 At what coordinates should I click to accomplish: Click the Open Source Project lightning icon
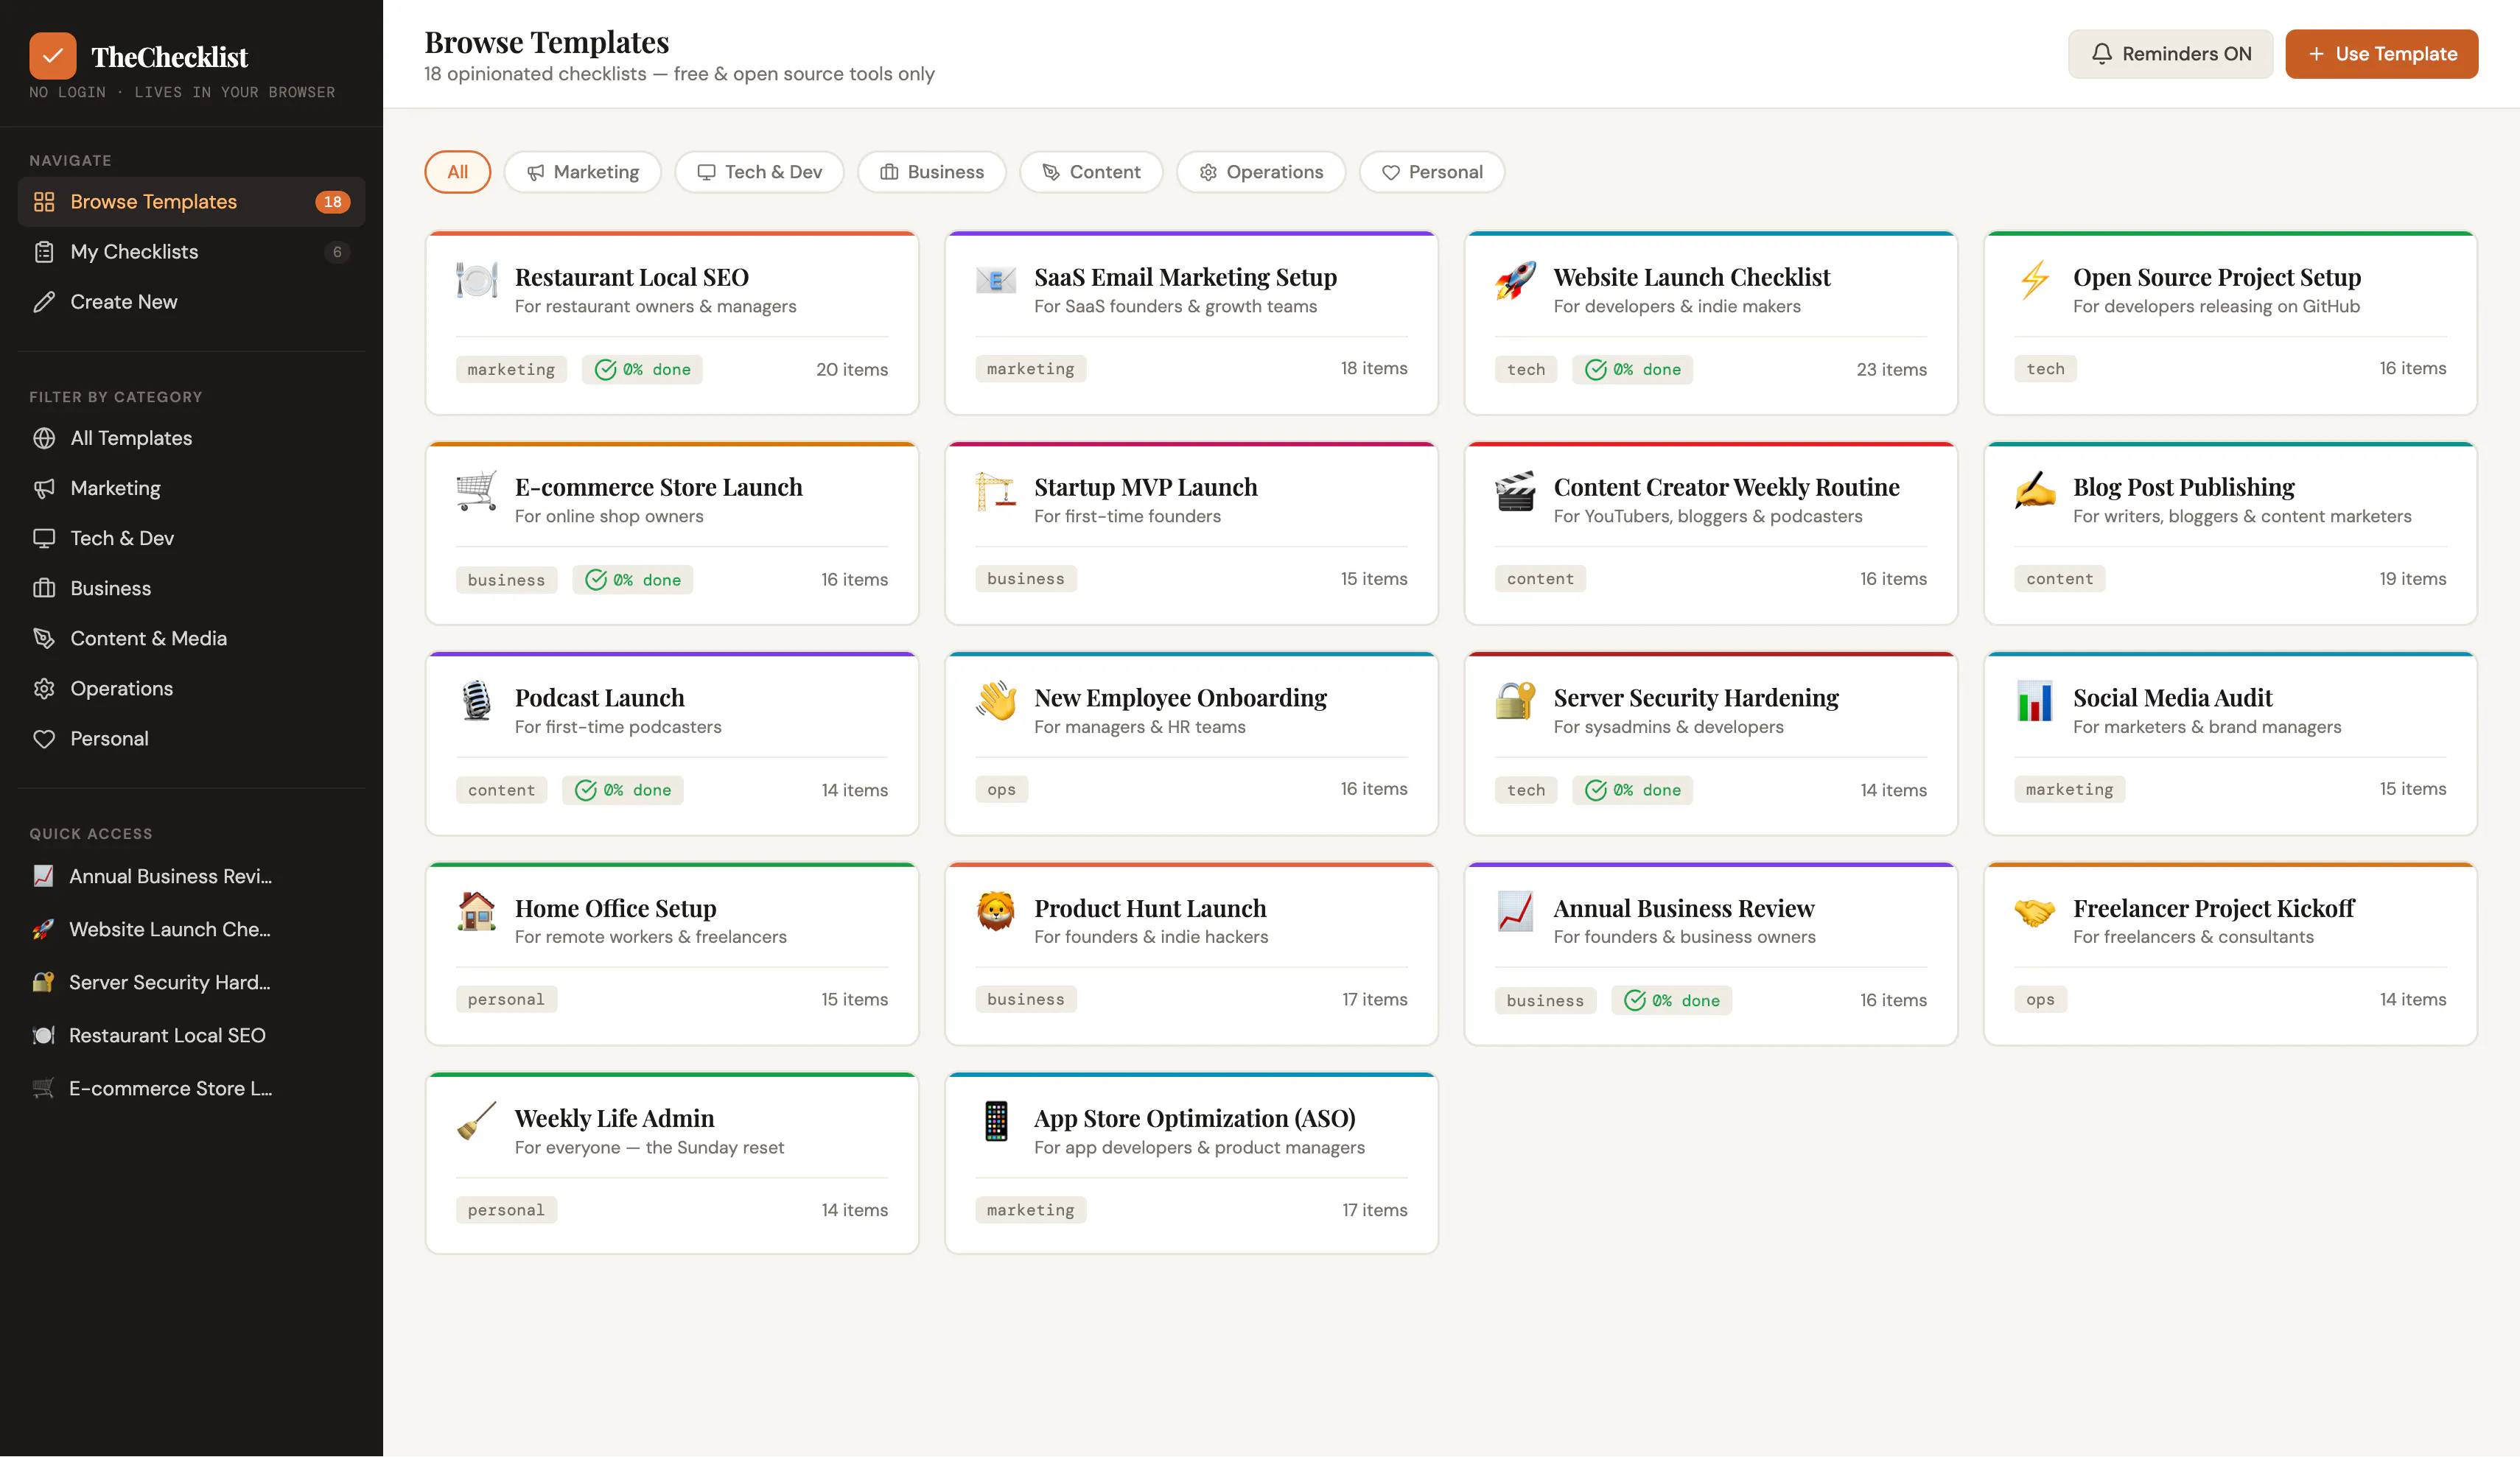pos(2035,279)
